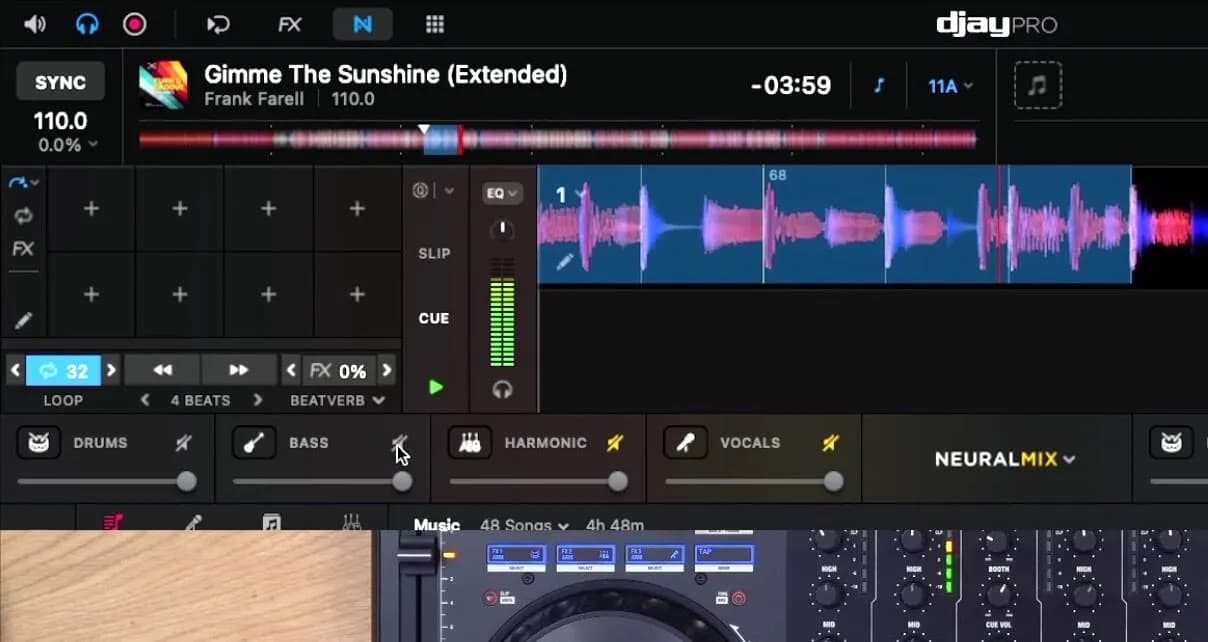Open the EQ dropdown

pos(502,193)
